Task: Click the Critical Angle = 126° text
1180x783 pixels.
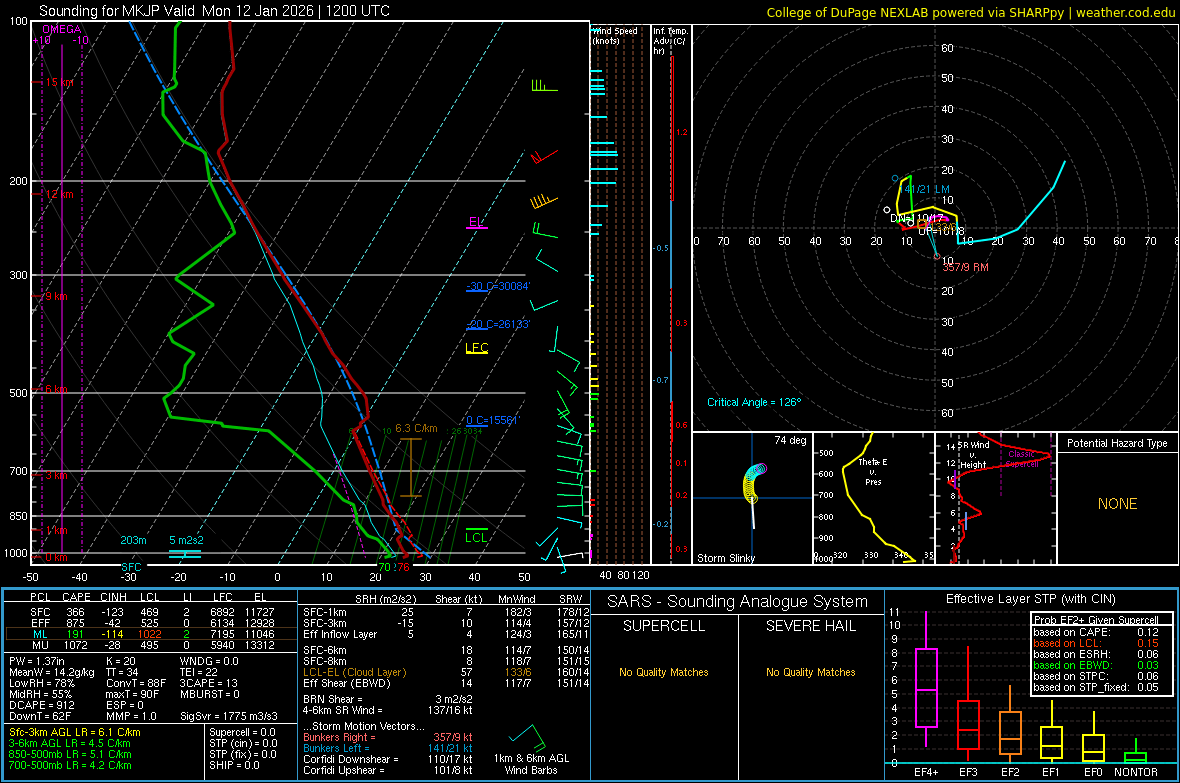Action: (x=754, y=402)
